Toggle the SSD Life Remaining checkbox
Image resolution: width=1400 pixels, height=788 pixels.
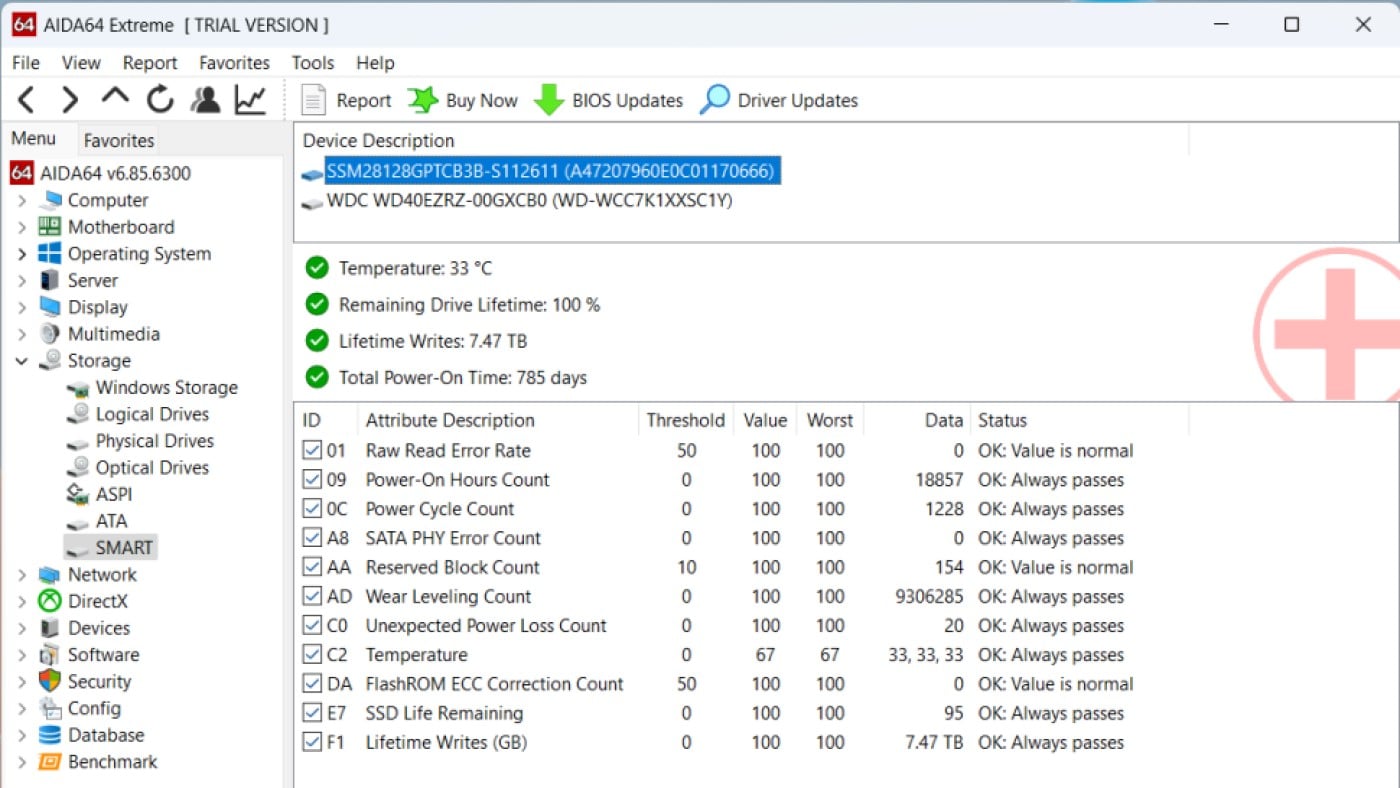coord(312,714)
